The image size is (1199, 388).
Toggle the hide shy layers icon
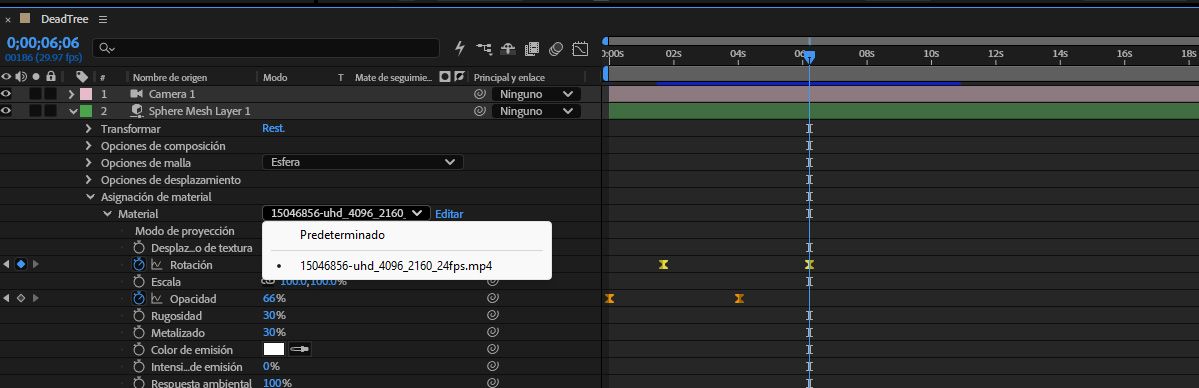(508, 48)
